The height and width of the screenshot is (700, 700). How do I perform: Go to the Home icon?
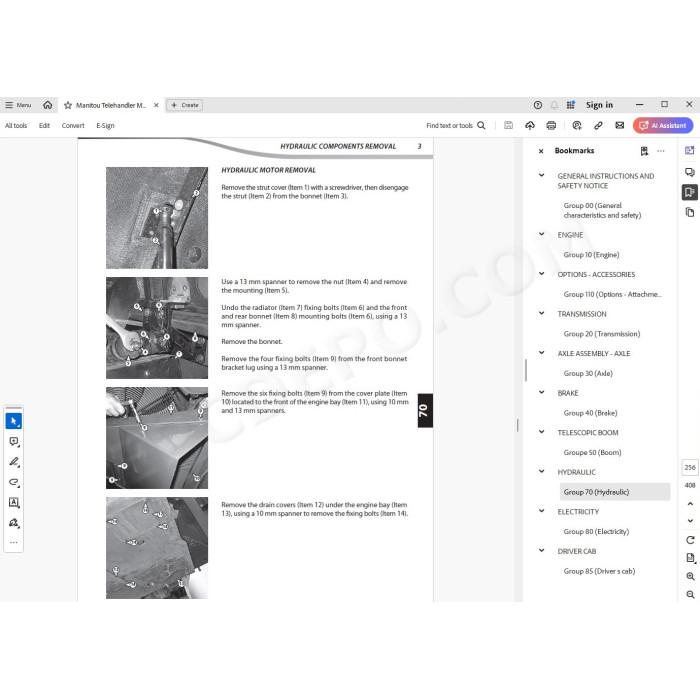47,105
